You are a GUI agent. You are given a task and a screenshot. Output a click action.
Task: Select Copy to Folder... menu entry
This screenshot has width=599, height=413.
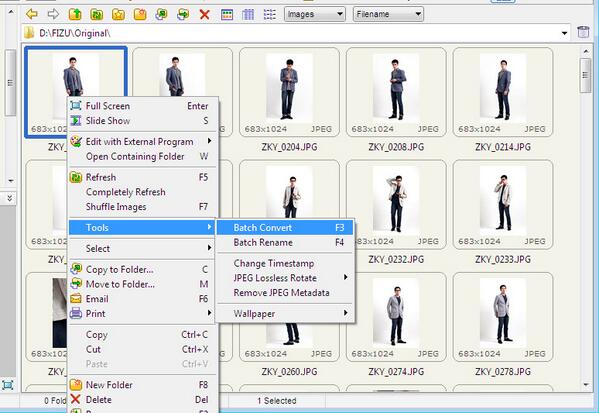point(143,269)
